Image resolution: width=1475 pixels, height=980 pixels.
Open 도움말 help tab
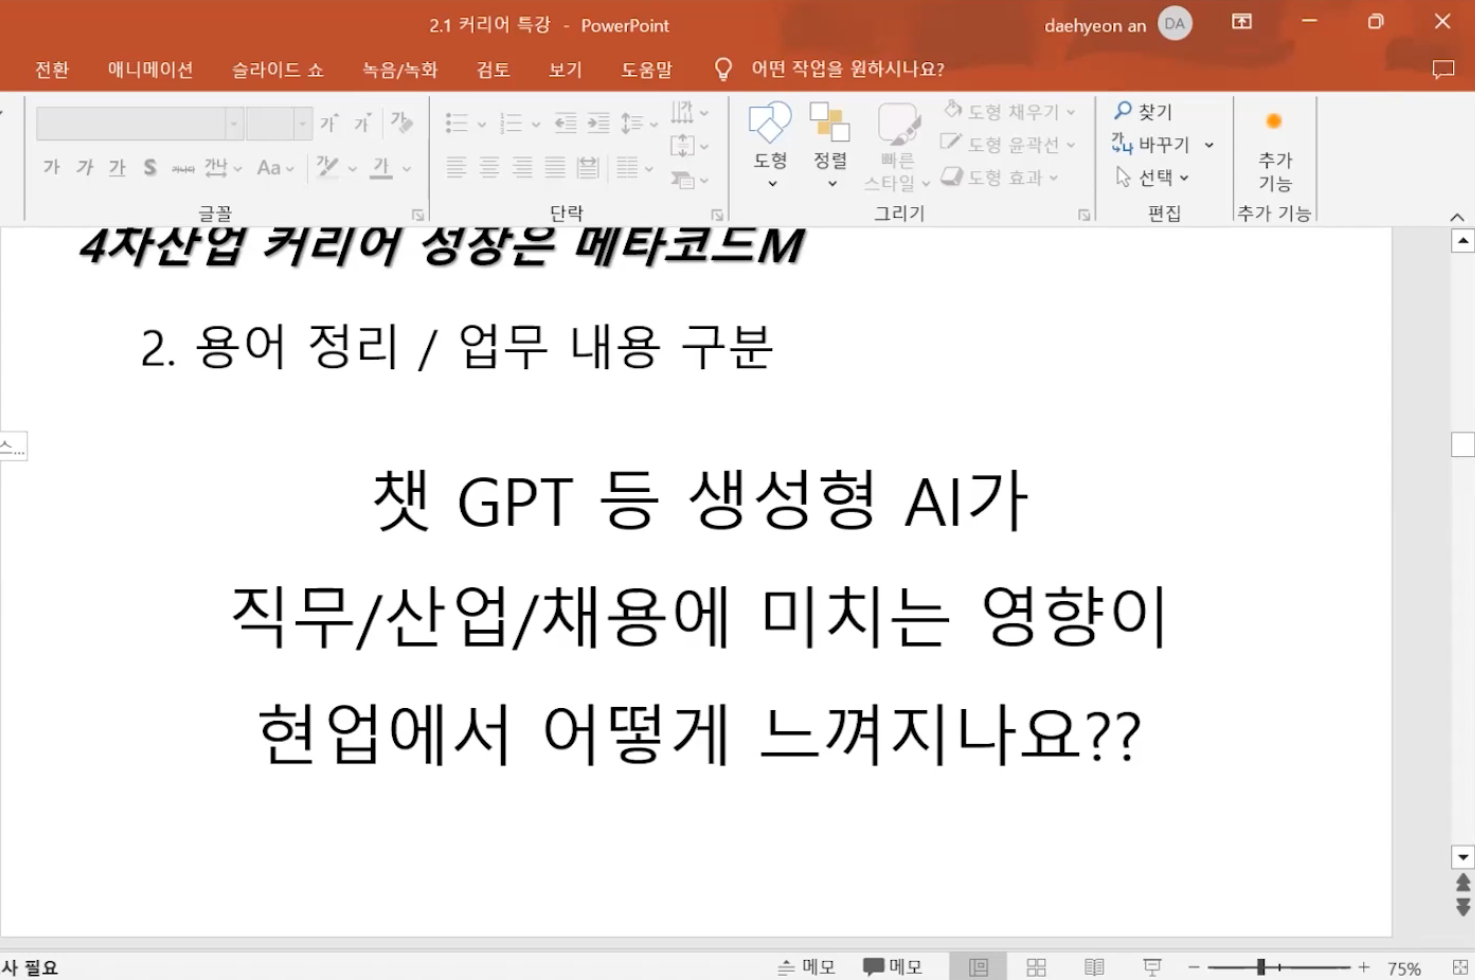(x=646, y=69)
